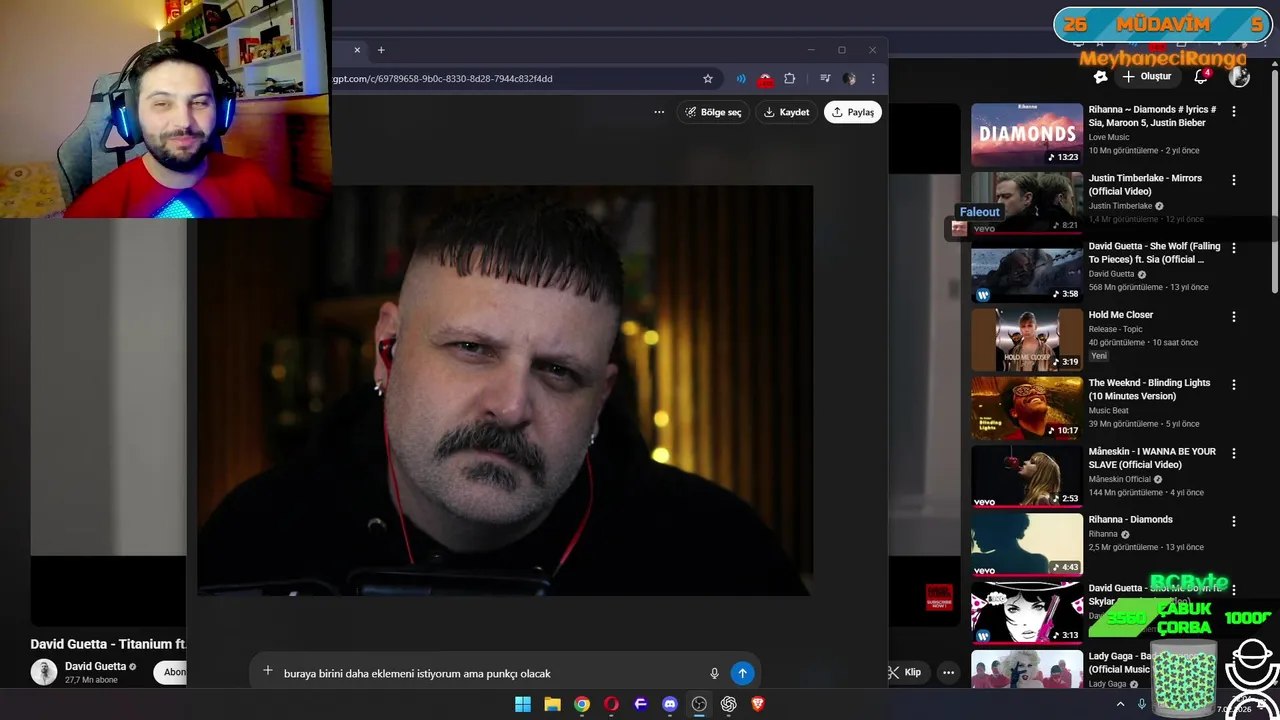Click system tray microphone icon
Viewport: 1280px width, 720px height.
pos(1142,704)
